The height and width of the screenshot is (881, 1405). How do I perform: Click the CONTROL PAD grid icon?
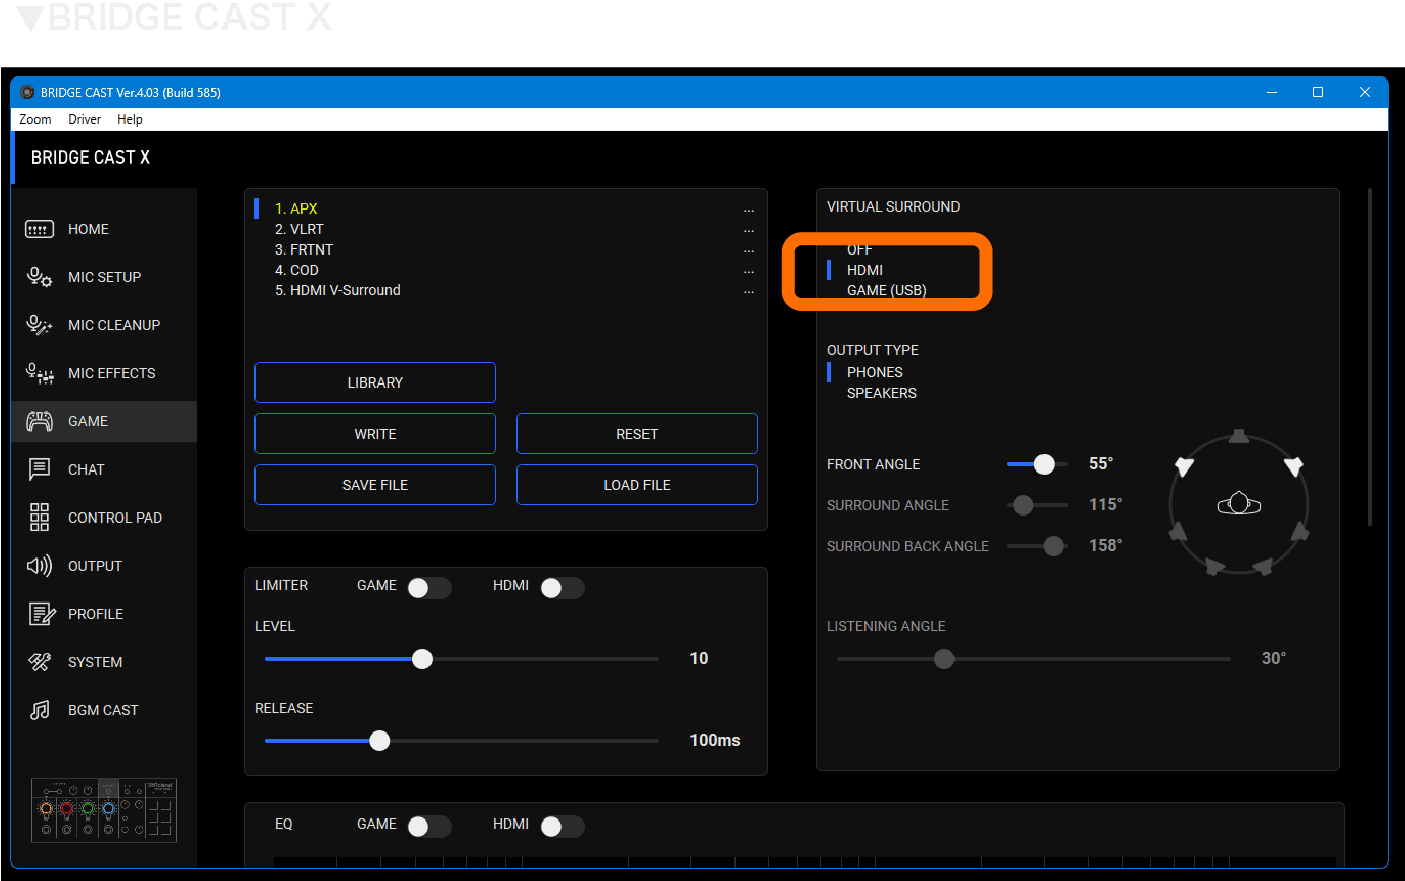point(39,517)
